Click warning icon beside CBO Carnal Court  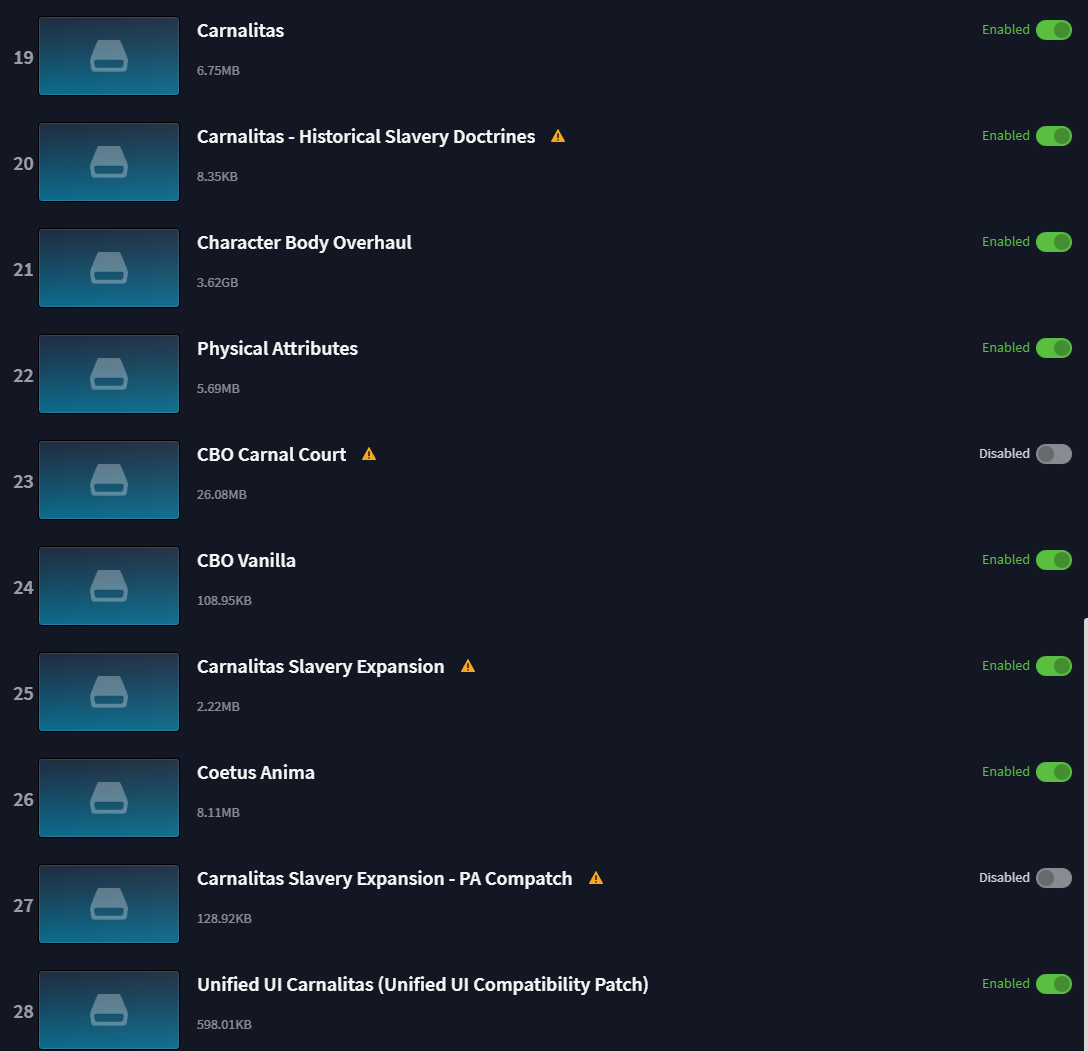[x=369, y=454]
